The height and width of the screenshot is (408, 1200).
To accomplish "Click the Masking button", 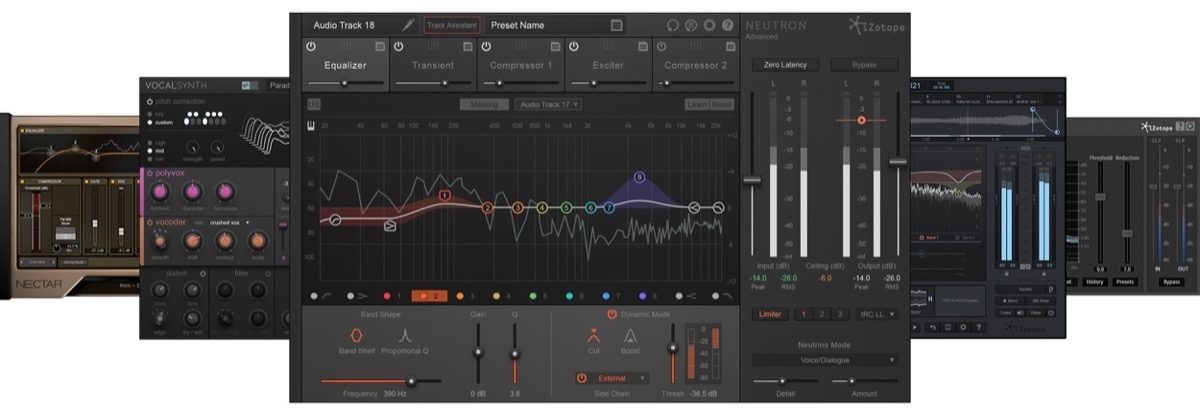I will point(484,104).
